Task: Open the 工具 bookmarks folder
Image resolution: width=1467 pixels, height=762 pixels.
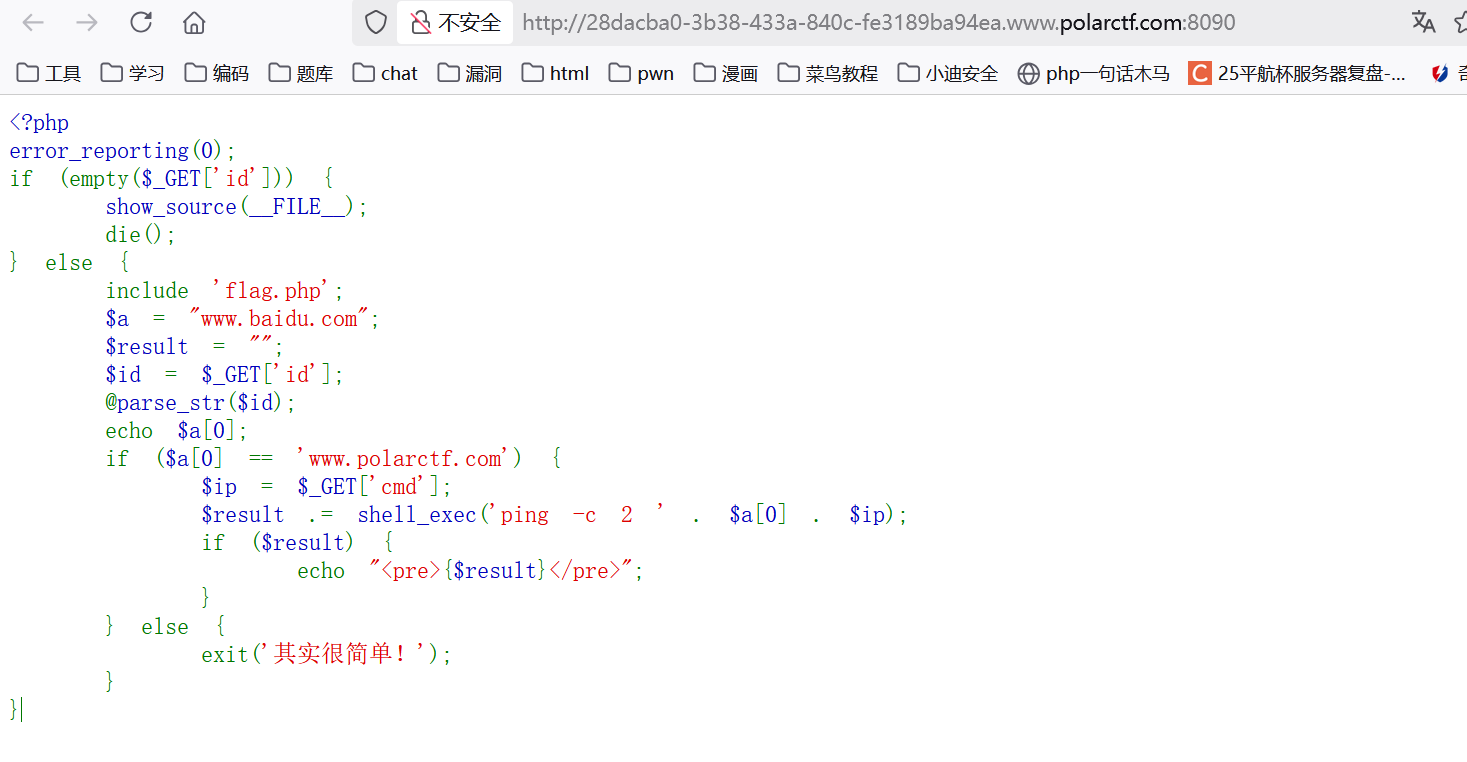Action: (x=49, y=73)
